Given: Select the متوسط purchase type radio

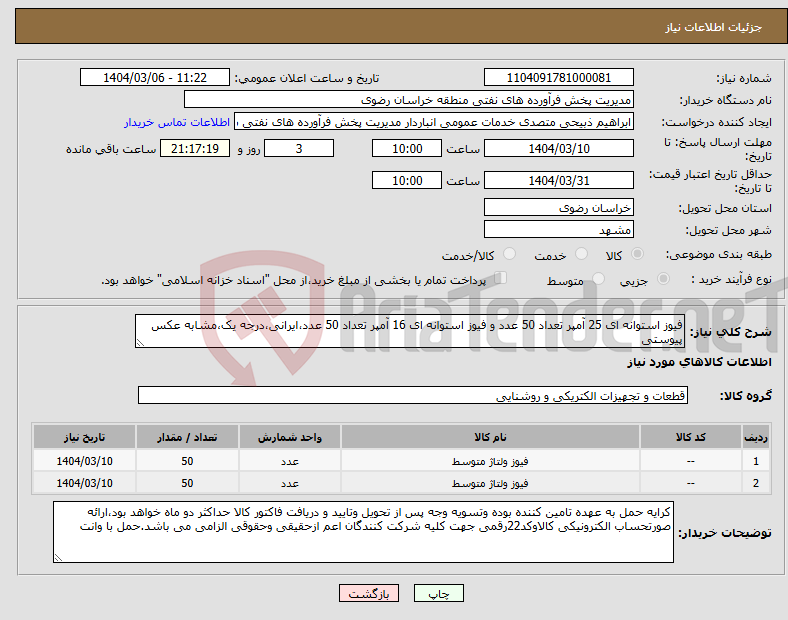Looking at the screenshot, I should [599, 279].
